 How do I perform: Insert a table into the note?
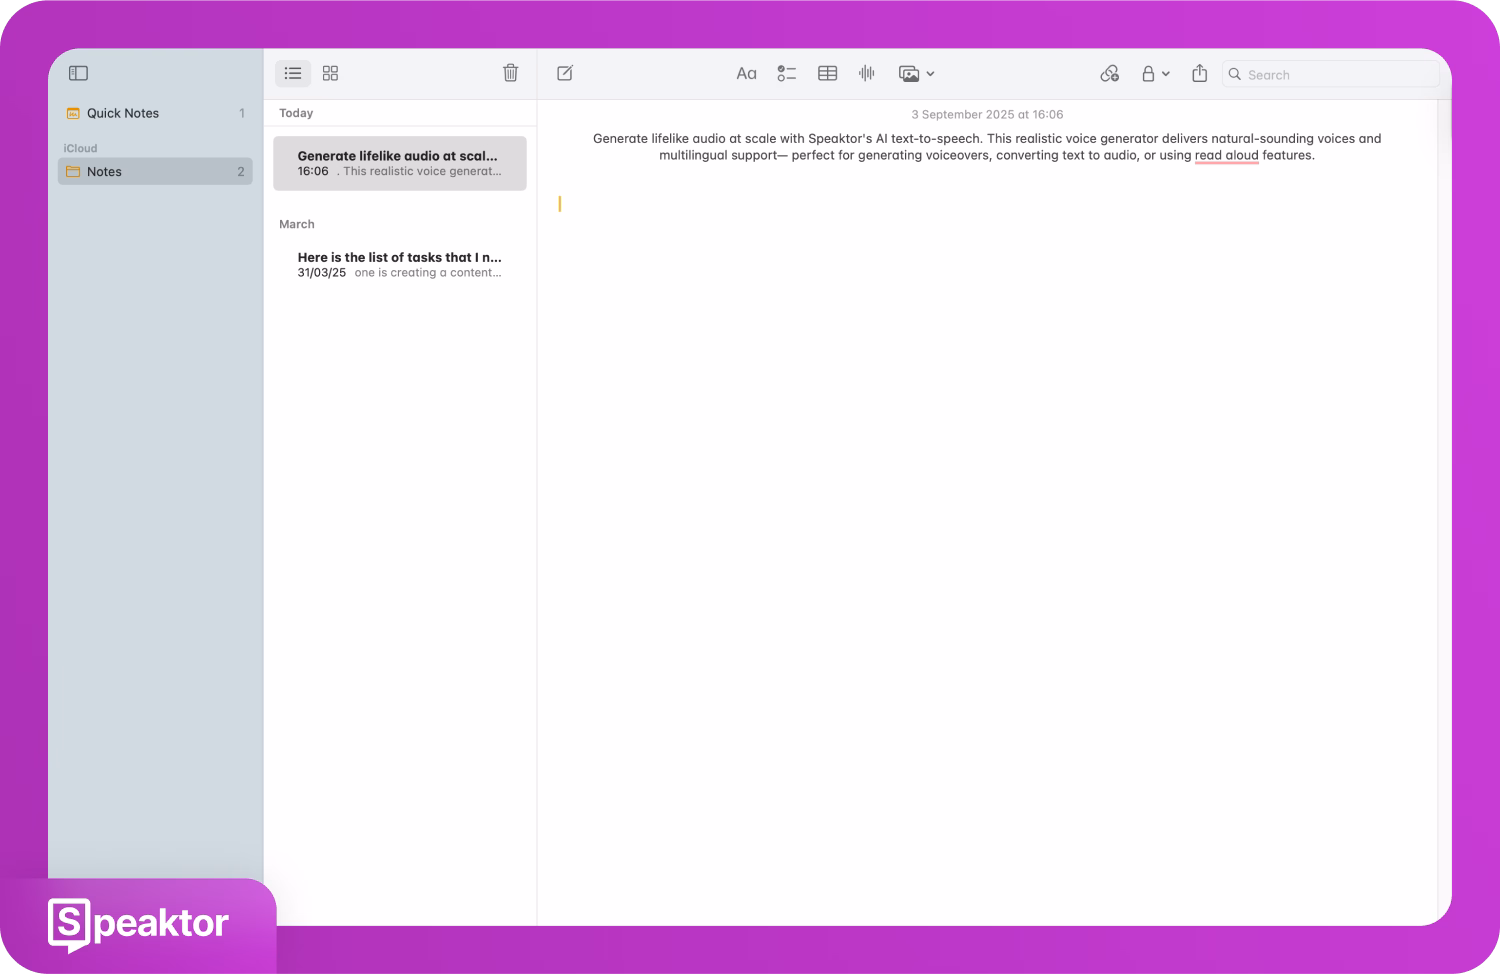[827, 73]
